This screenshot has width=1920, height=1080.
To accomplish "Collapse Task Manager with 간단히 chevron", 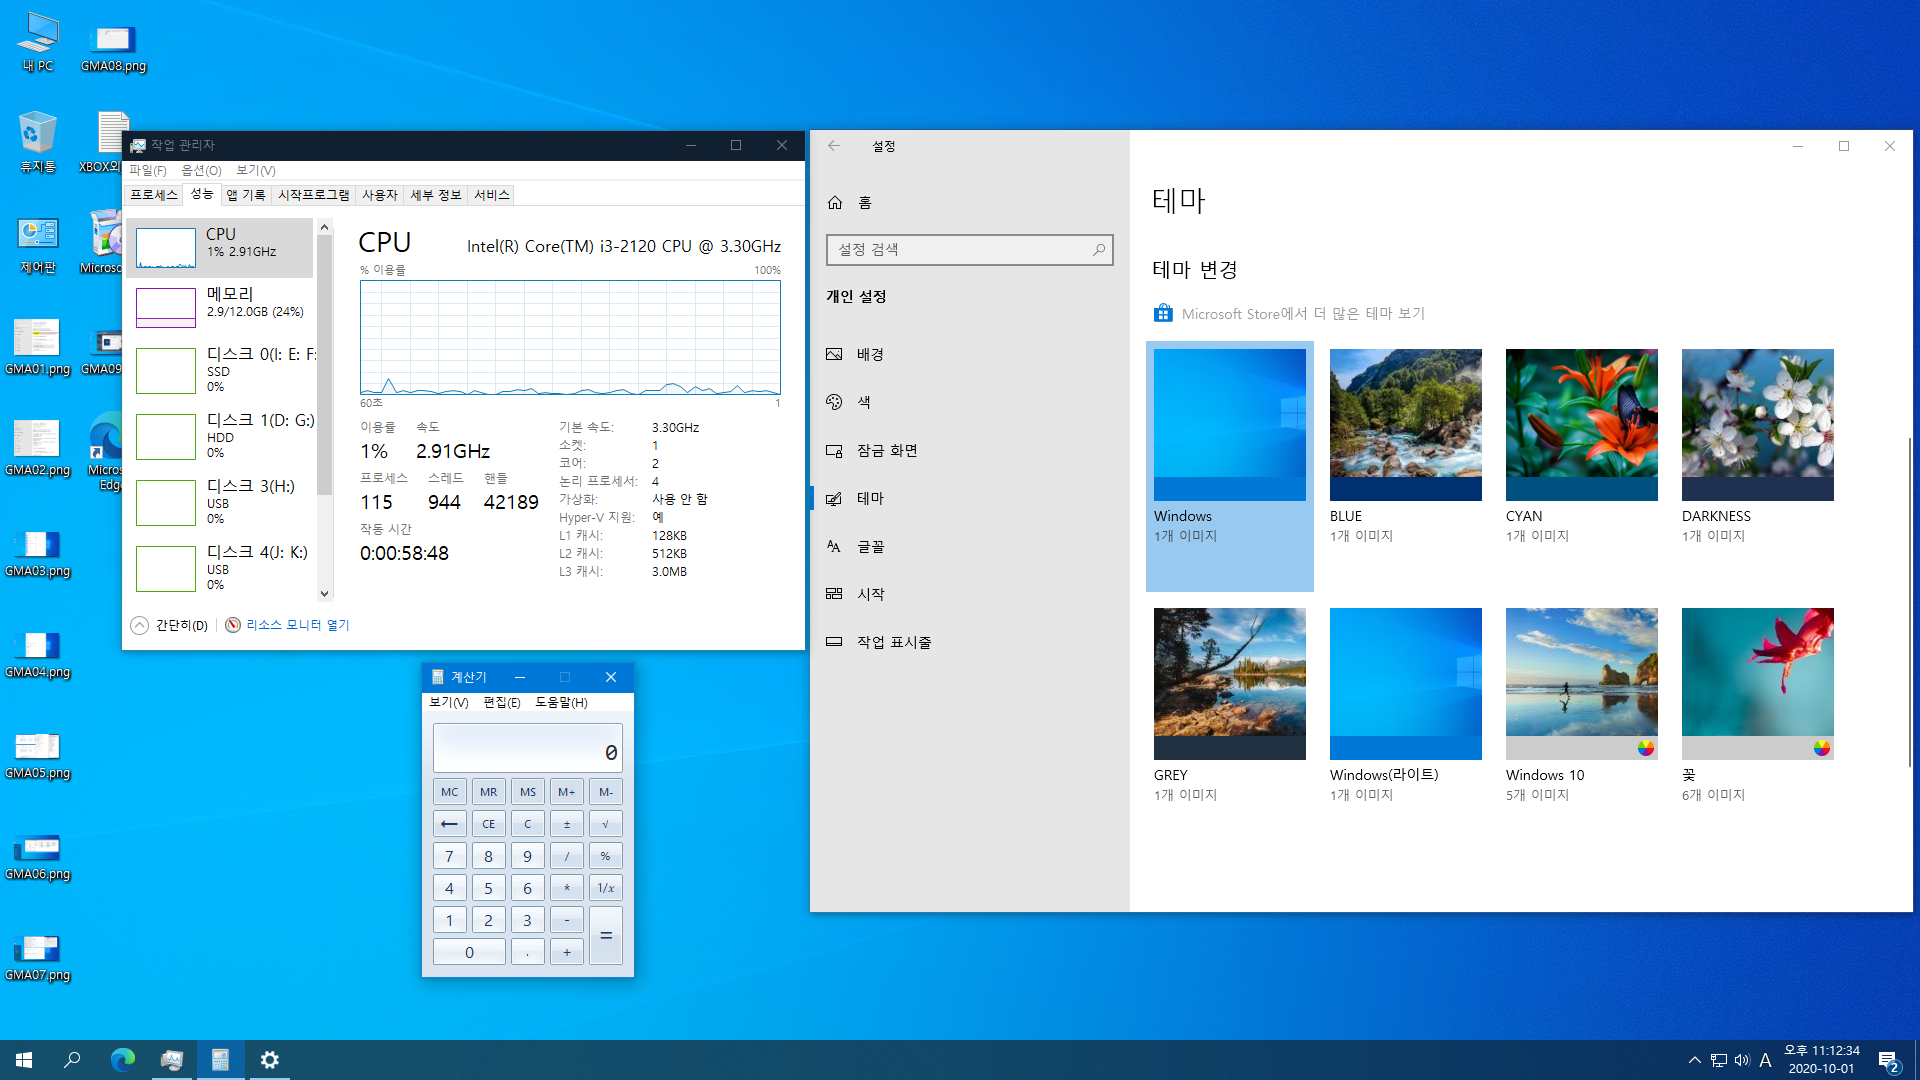I will (x=140, y=625).
